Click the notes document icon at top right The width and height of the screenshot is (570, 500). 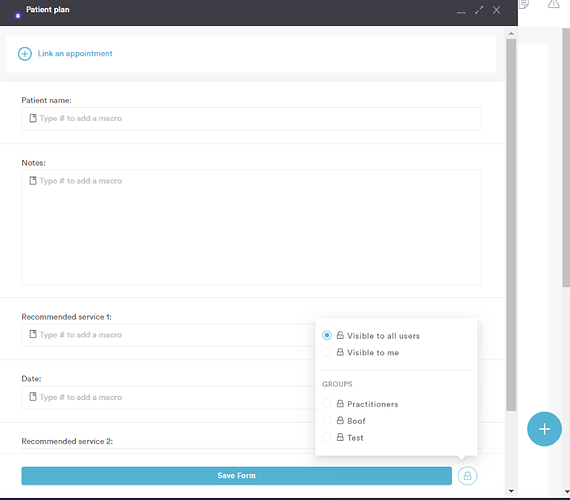524,4
